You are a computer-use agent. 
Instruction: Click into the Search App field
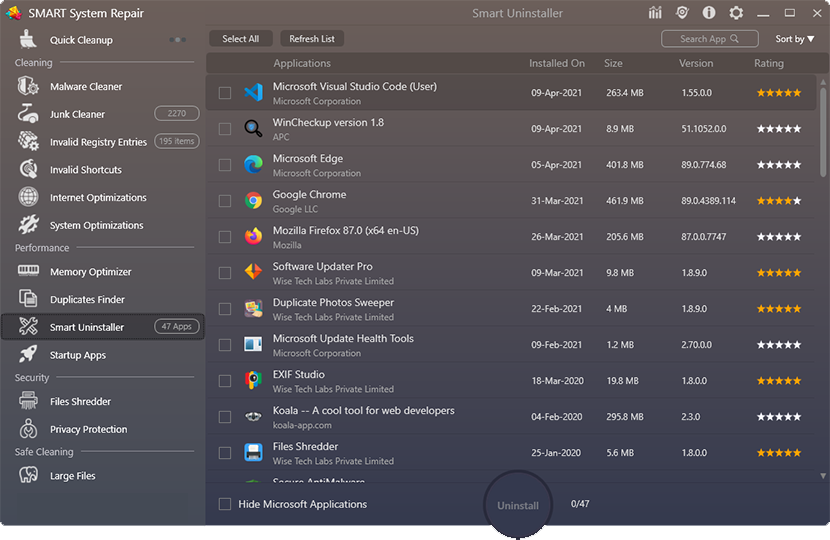(x=709, y=39)
